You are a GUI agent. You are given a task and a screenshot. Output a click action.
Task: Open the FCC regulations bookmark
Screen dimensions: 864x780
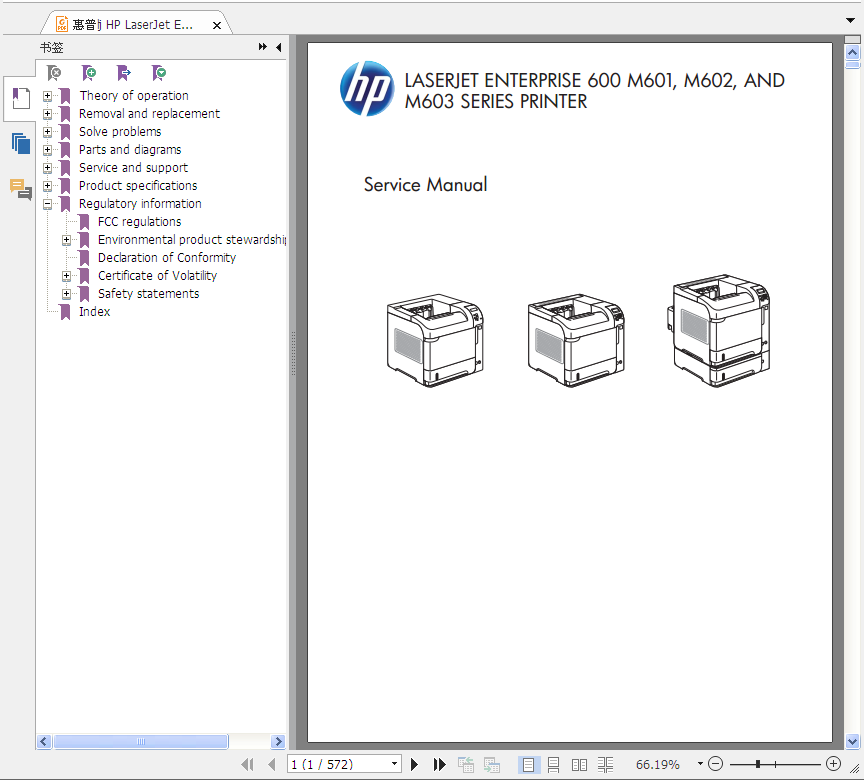coord(139,222)
